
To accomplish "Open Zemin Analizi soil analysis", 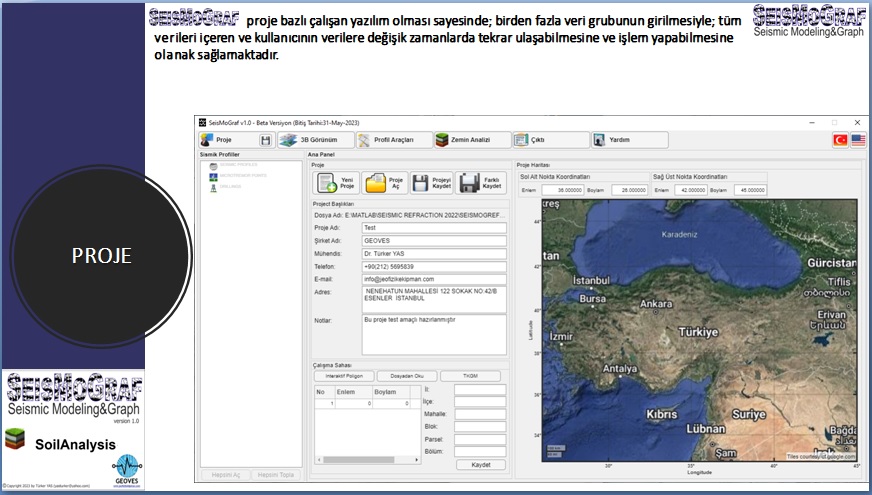I will 472,140.
